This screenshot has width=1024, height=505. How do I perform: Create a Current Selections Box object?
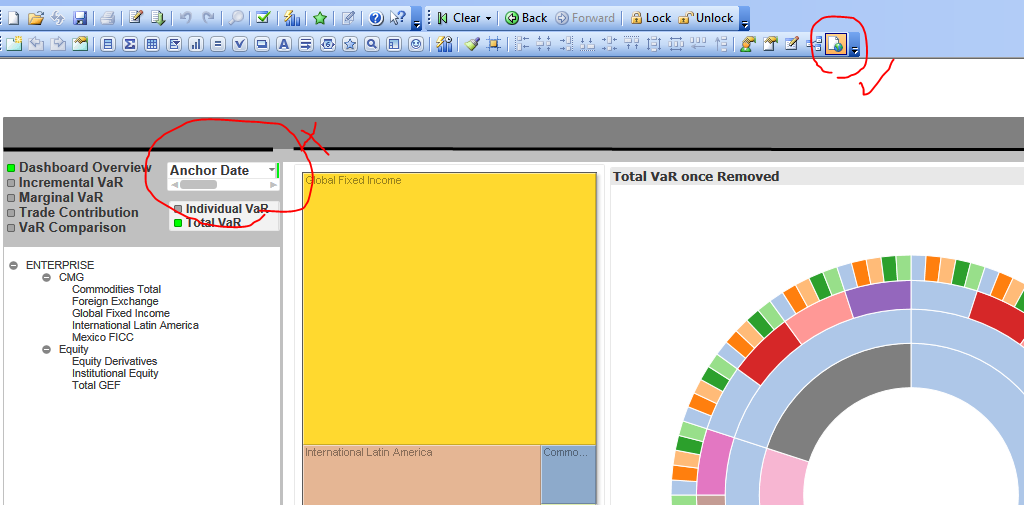[240, 44]
